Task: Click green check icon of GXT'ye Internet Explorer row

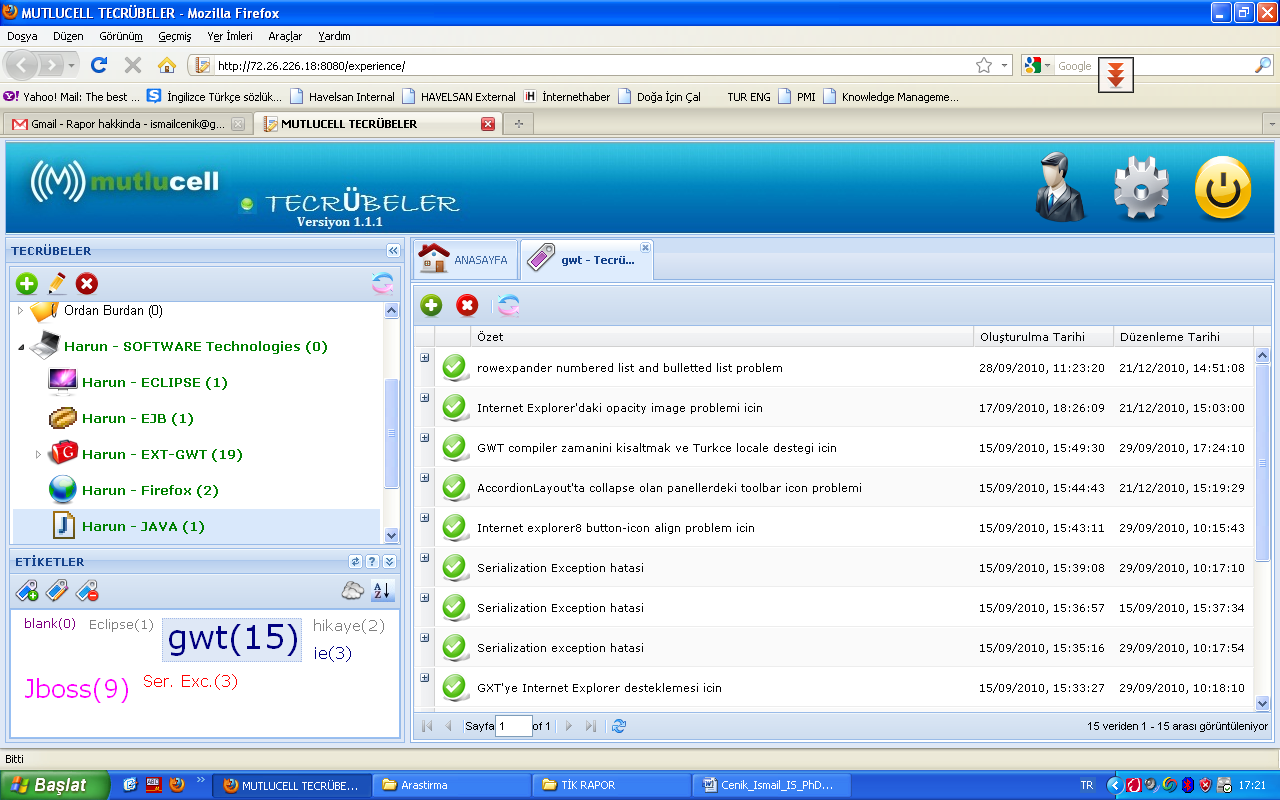Action: 455,687
